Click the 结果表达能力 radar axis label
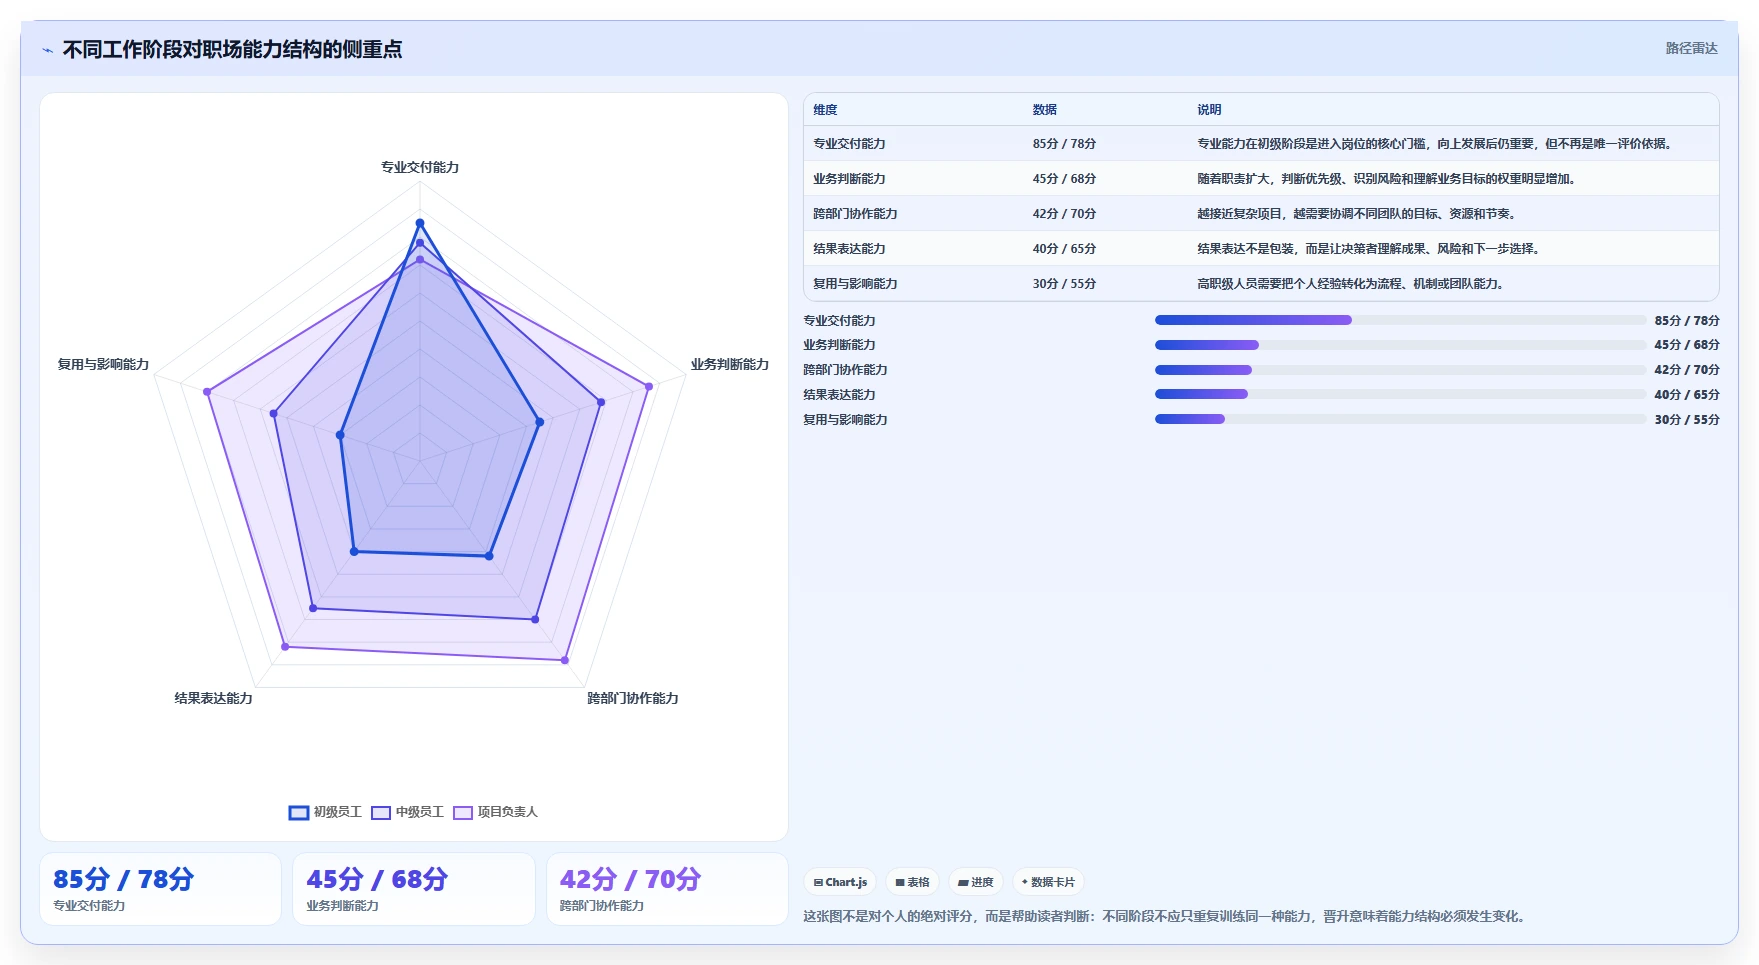The image size is (1759, 965). tap(214, 698)
